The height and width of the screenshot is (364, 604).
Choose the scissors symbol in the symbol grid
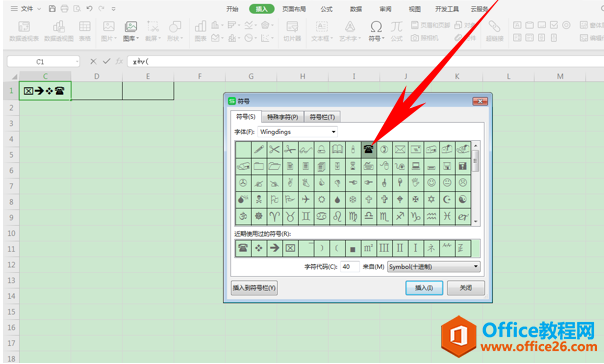(x=274, y=149)
